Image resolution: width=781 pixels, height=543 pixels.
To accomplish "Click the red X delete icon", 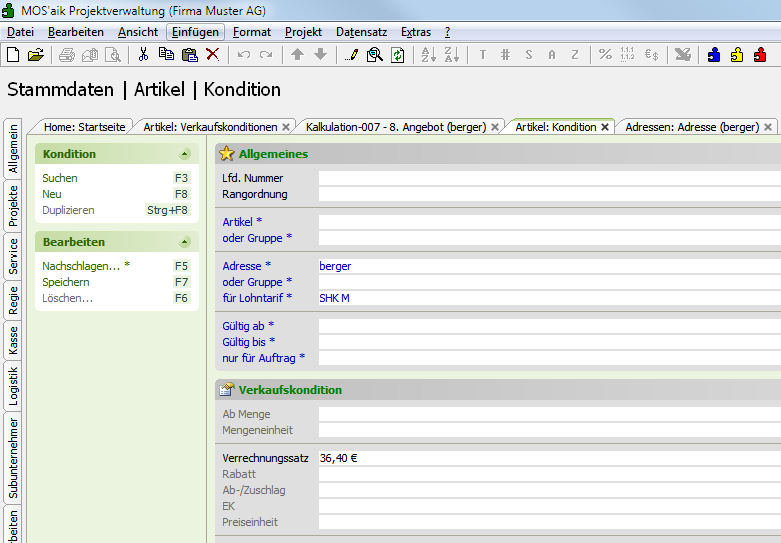I will (212, 54).
